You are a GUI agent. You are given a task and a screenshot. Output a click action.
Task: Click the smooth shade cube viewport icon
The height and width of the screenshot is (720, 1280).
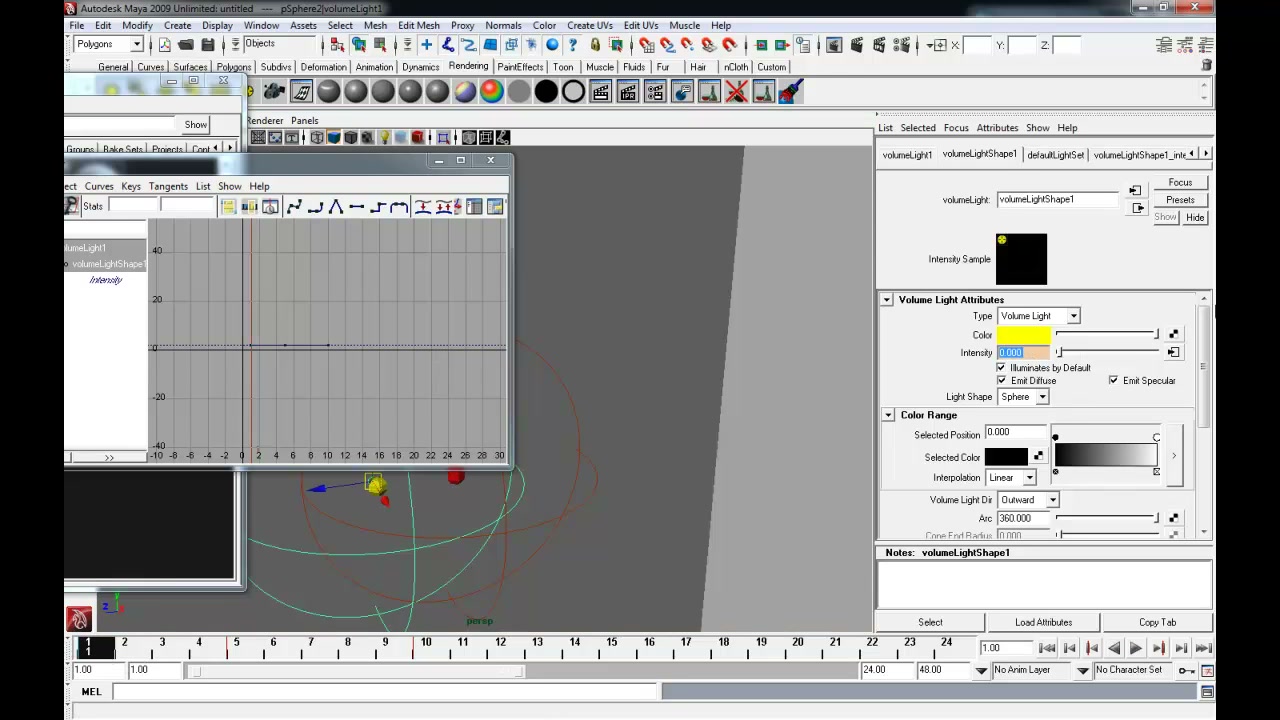(x=334, y=138)
